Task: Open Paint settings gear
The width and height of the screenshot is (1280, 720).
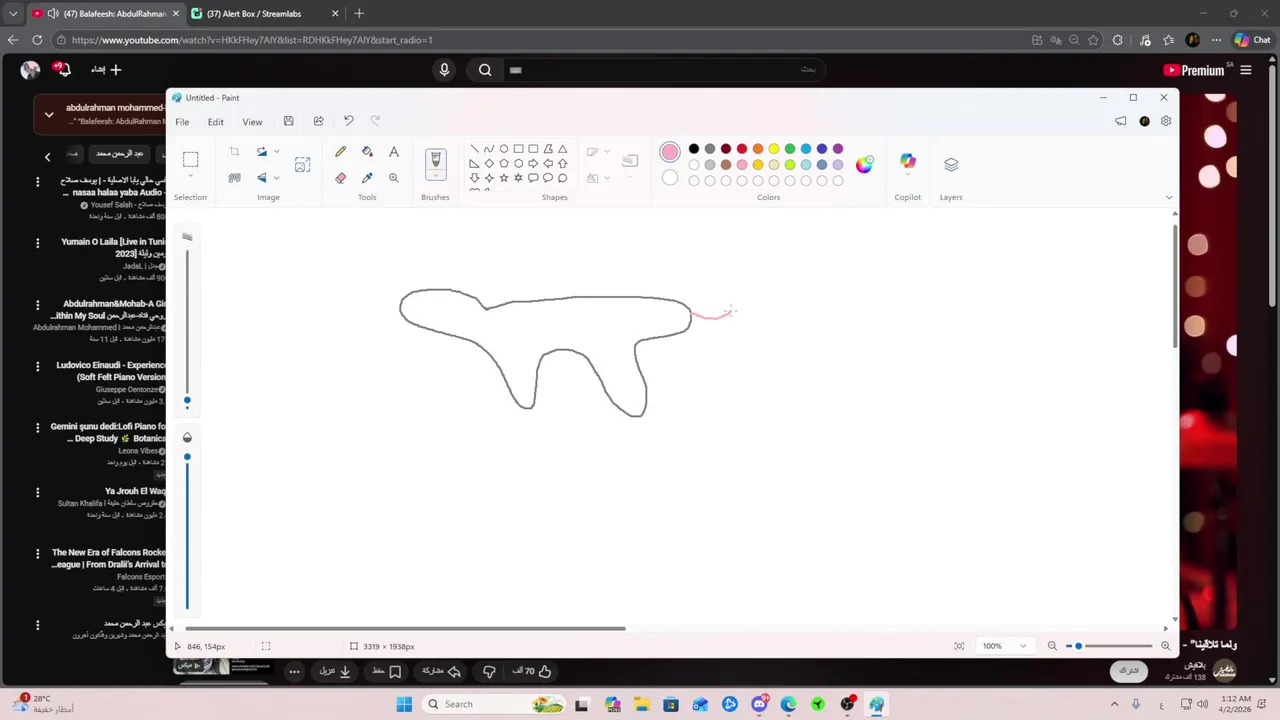Action: 1166,121
